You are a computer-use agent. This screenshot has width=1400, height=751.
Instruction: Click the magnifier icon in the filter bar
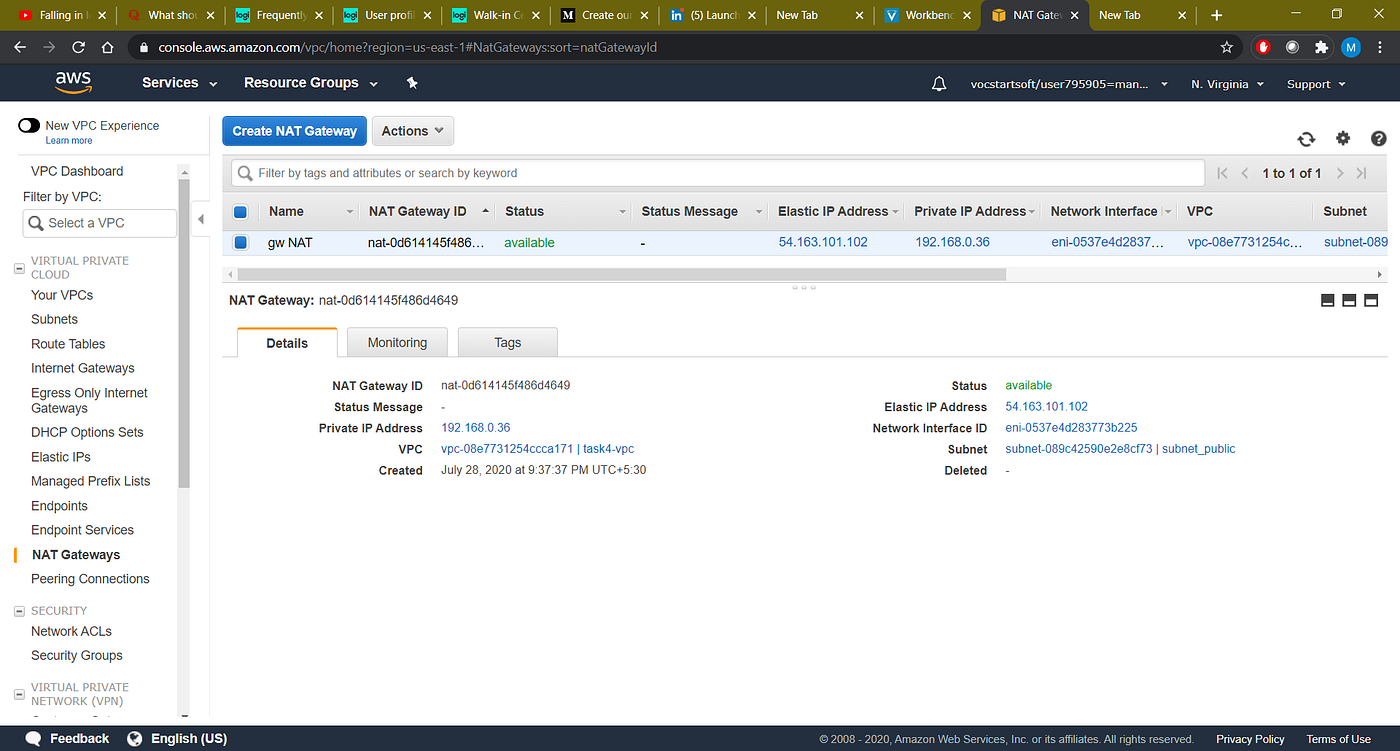click(245, 172)
